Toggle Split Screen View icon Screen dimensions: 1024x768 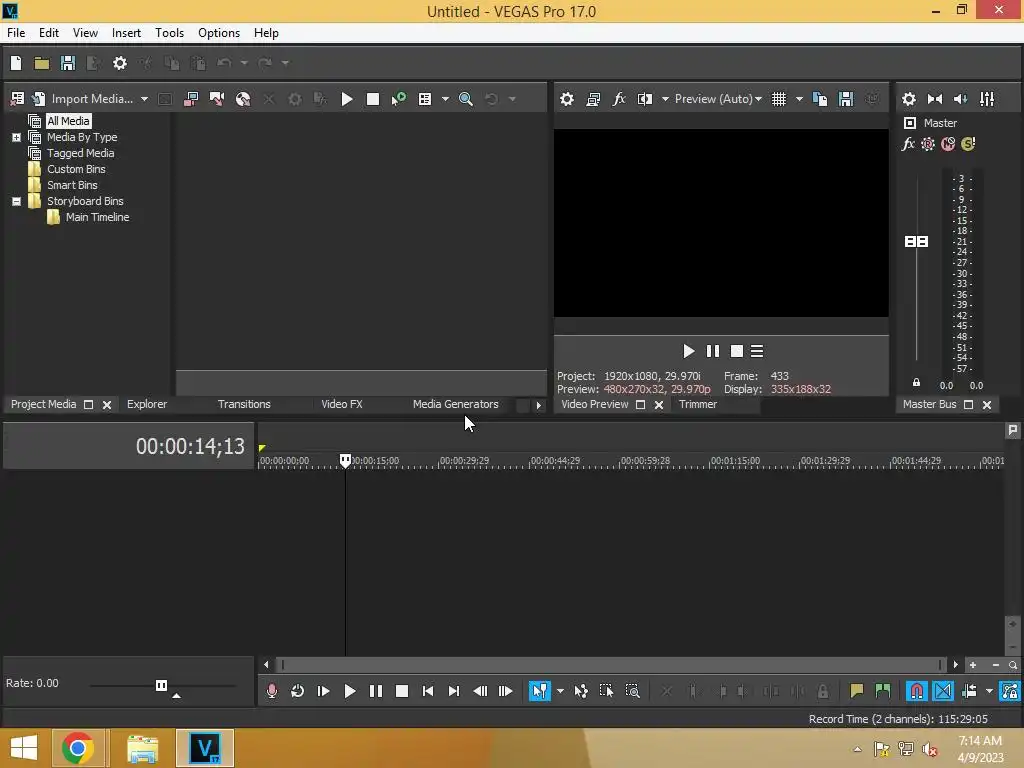click(x=645, y=99)
